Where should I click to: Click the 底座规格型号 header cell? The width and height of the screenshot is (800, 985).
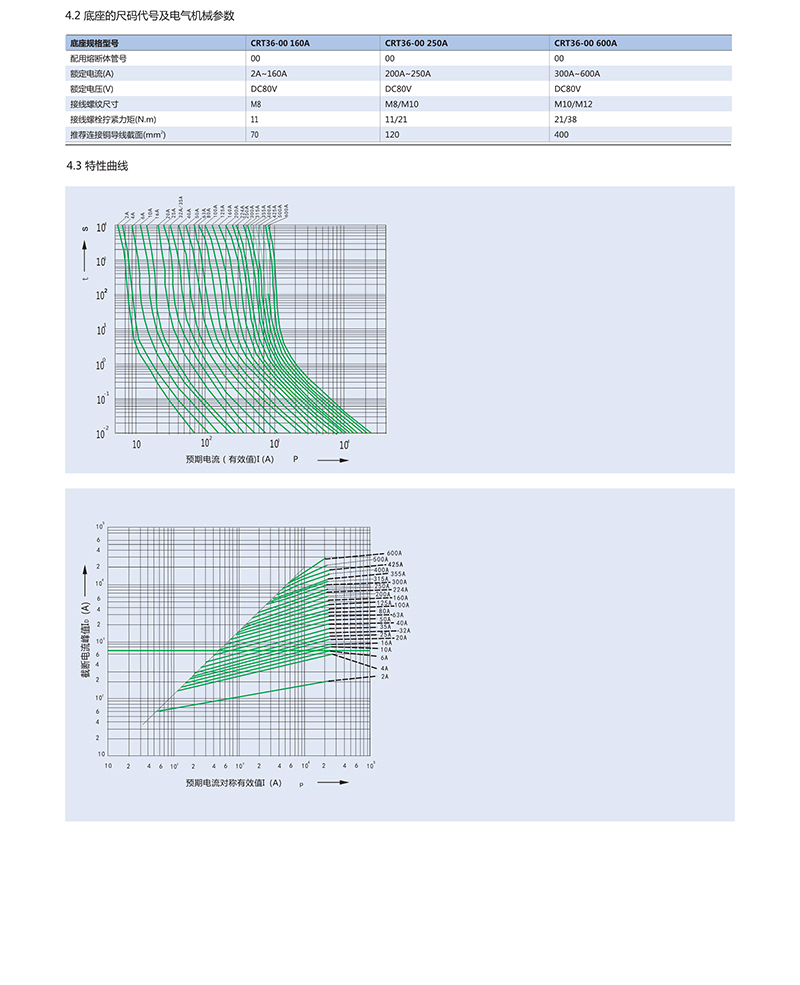[94, 43]
